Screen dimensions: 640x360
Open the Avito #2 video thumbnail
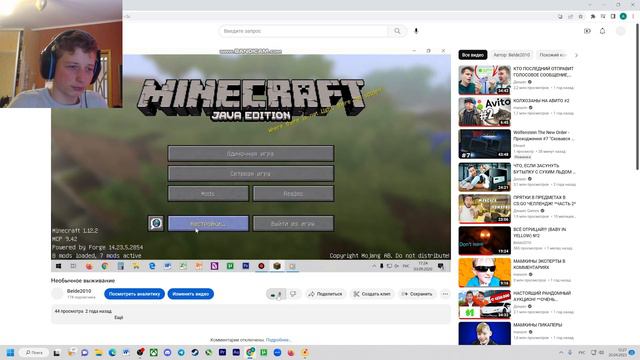484,112
